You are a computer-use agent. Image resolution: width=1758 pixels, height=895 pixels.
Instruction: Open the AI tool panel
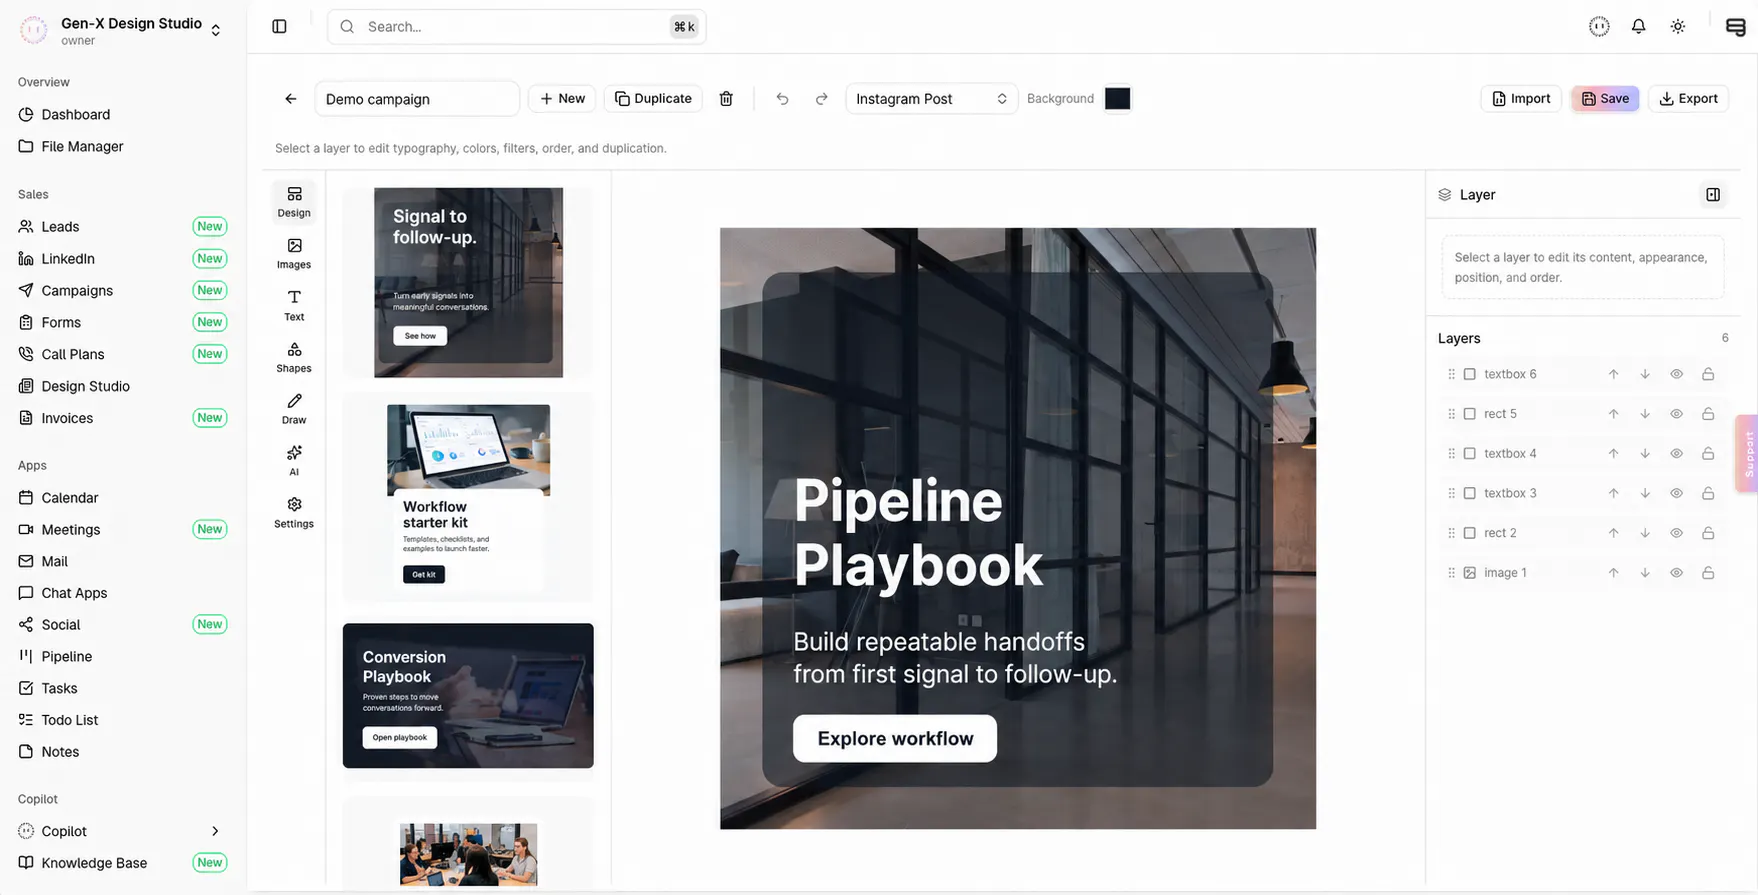[294, 461]
